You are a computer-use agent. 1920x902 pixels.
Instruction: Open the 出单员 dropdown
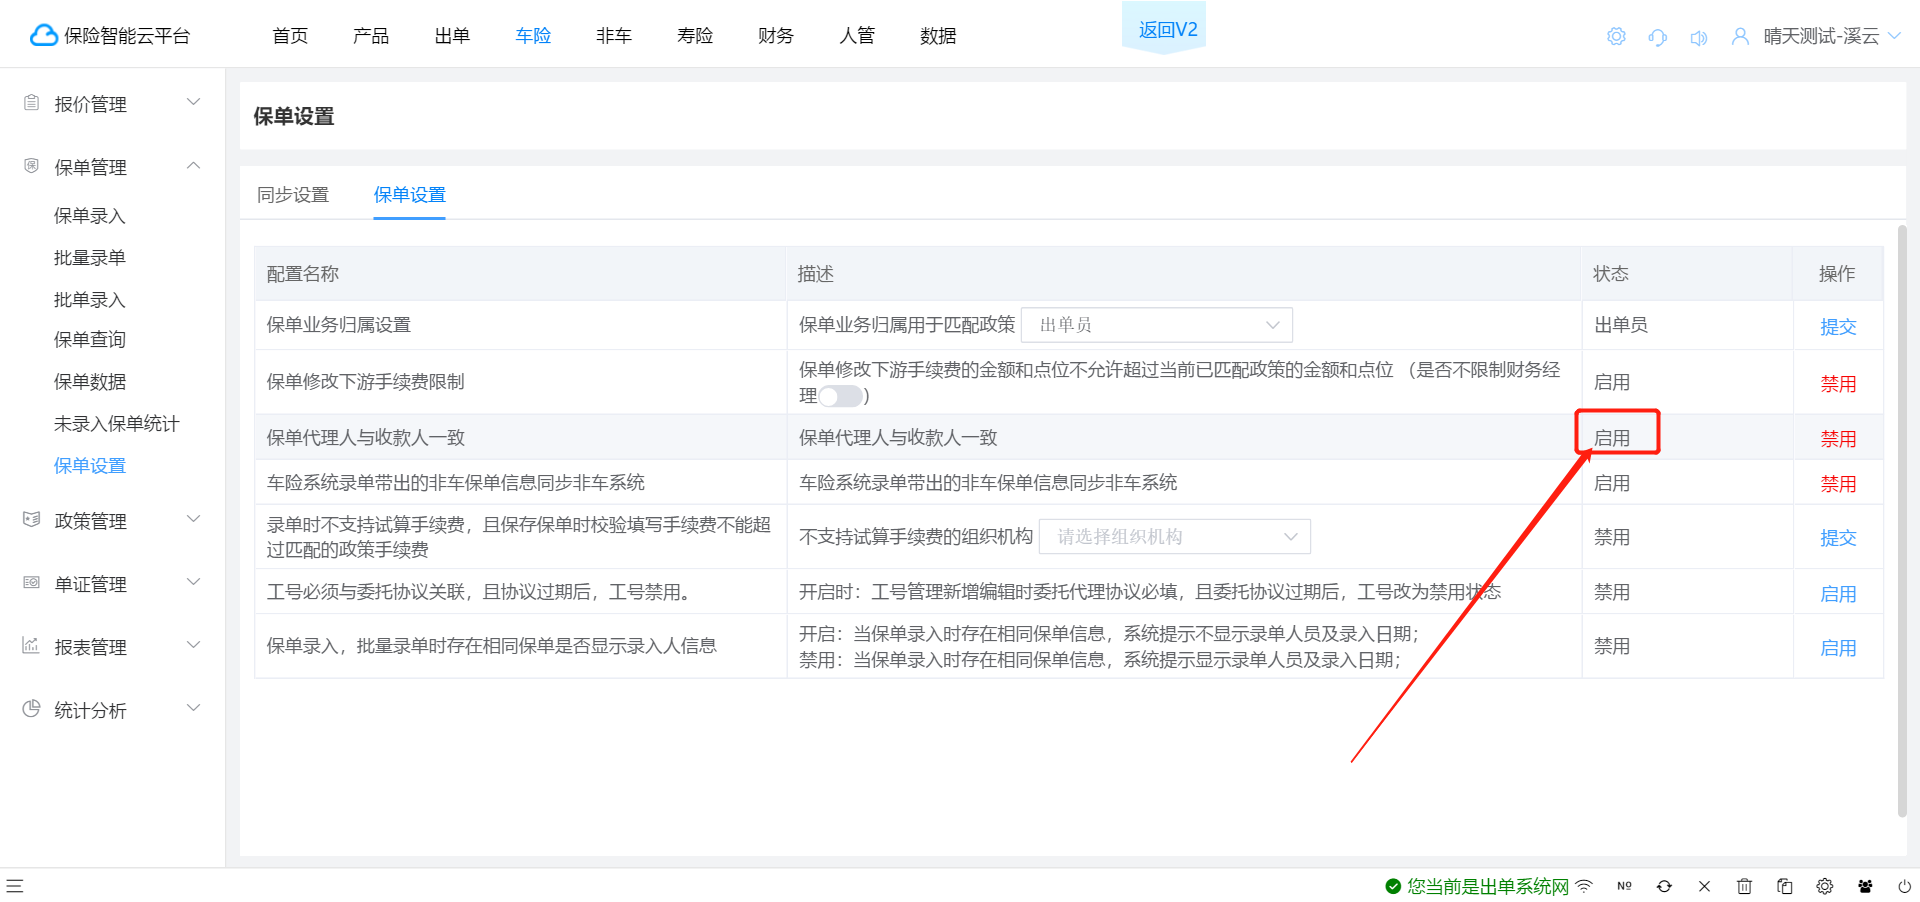1157,325
